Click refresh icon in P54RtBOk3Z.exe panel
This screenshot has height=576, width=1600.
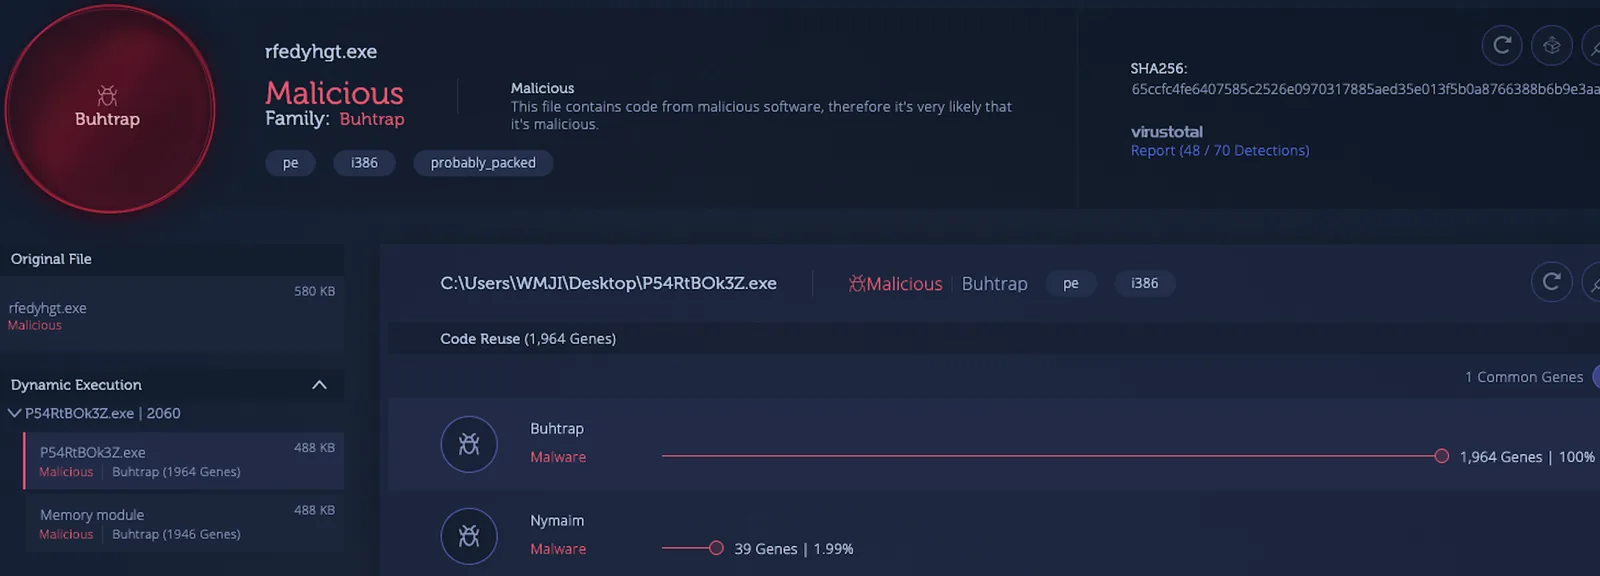point(1552,282)
